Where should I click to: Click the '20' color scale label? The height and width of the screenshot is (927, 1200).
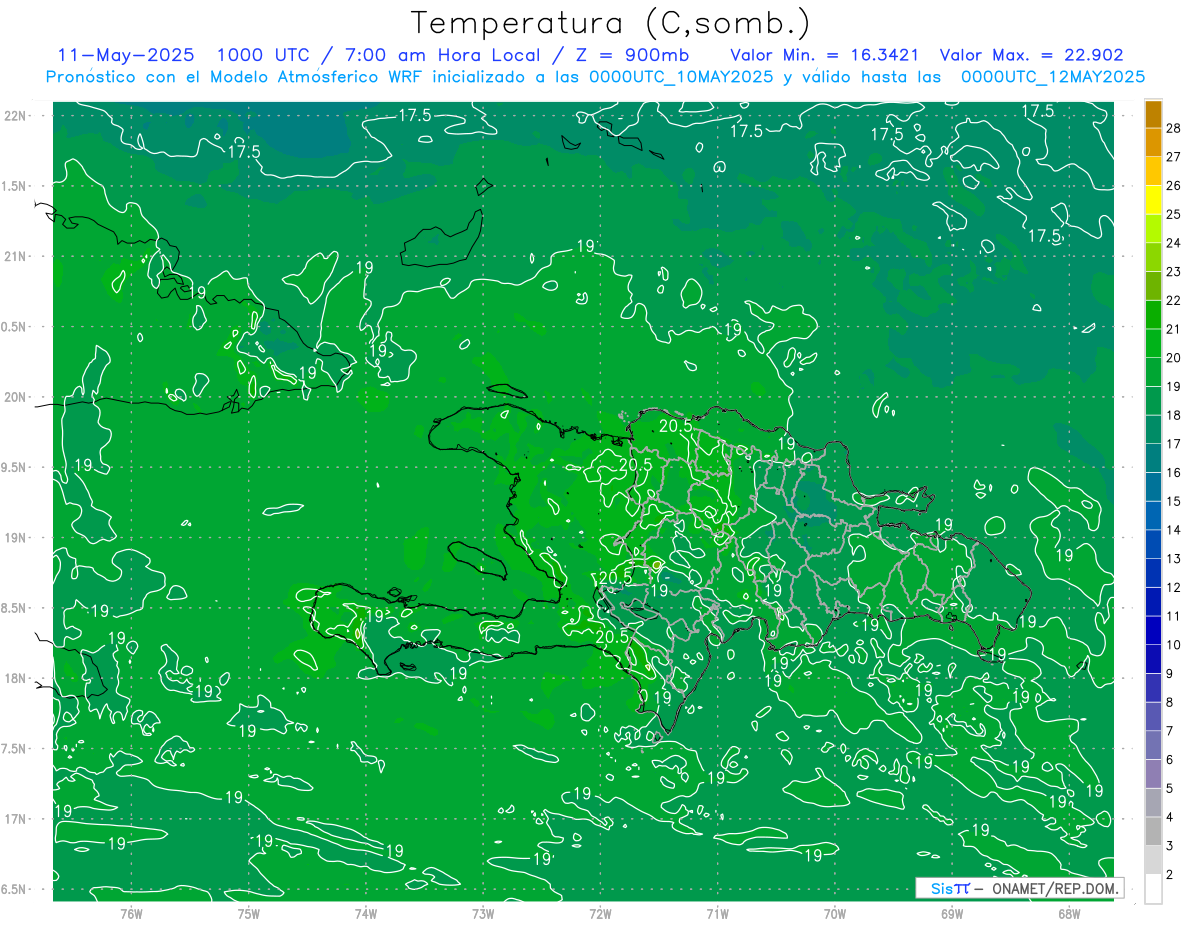coord(1174,357)
